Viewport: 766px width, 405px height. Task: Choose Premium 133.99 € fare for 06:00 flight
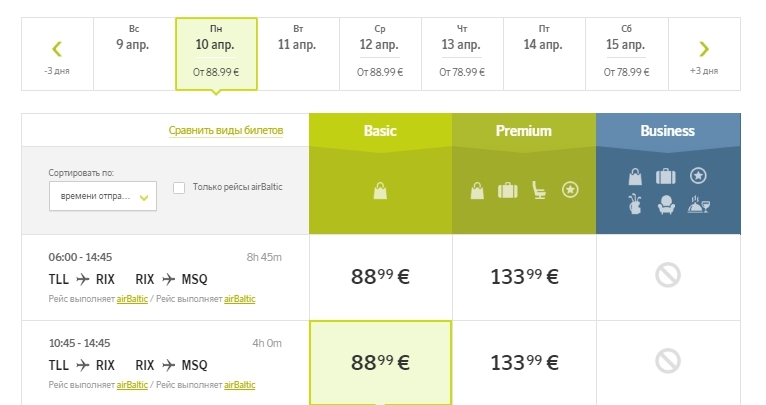[524, 277]
